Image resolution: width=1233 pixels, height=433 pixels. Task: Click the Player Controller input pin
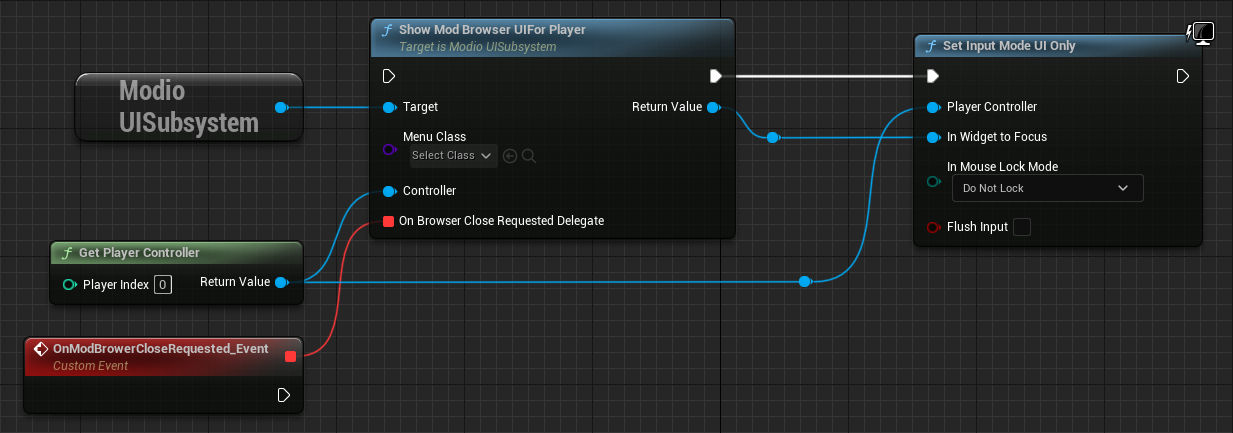[x=933, y=107]
